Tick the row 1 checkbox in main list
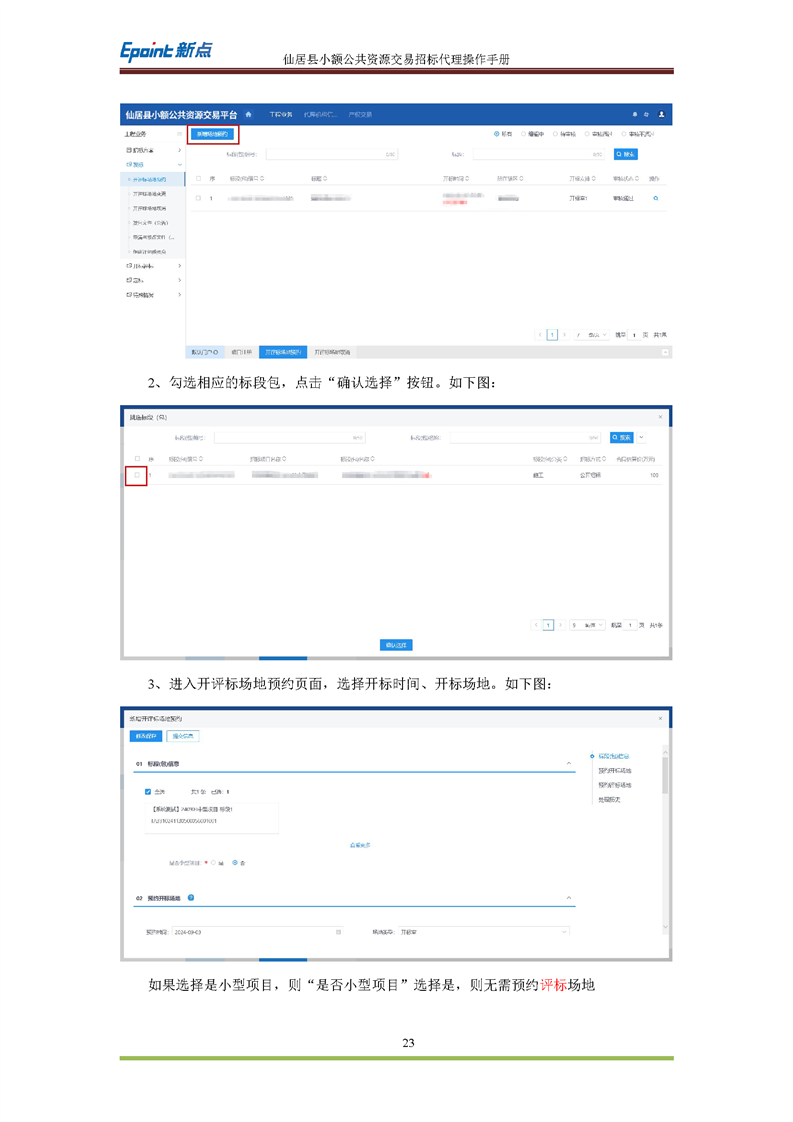Screen dimensions: 793x1122 198,198
